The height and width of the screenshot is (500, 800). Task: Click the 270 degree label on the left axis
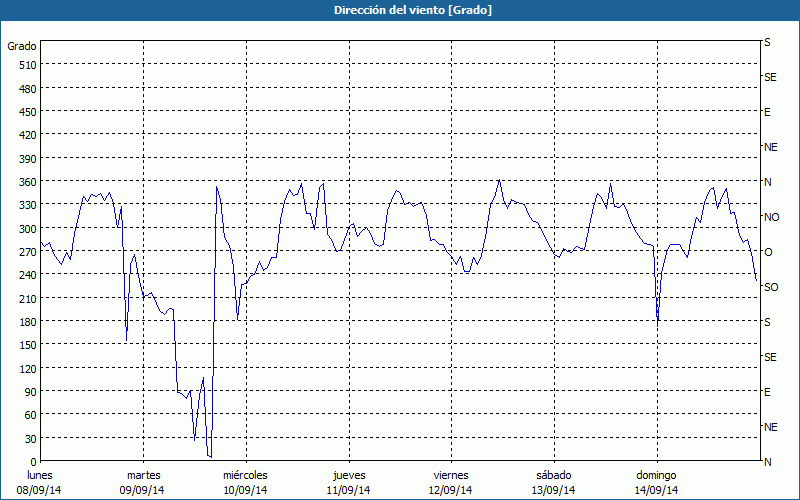pyautogui.click(x=27, y=251)
